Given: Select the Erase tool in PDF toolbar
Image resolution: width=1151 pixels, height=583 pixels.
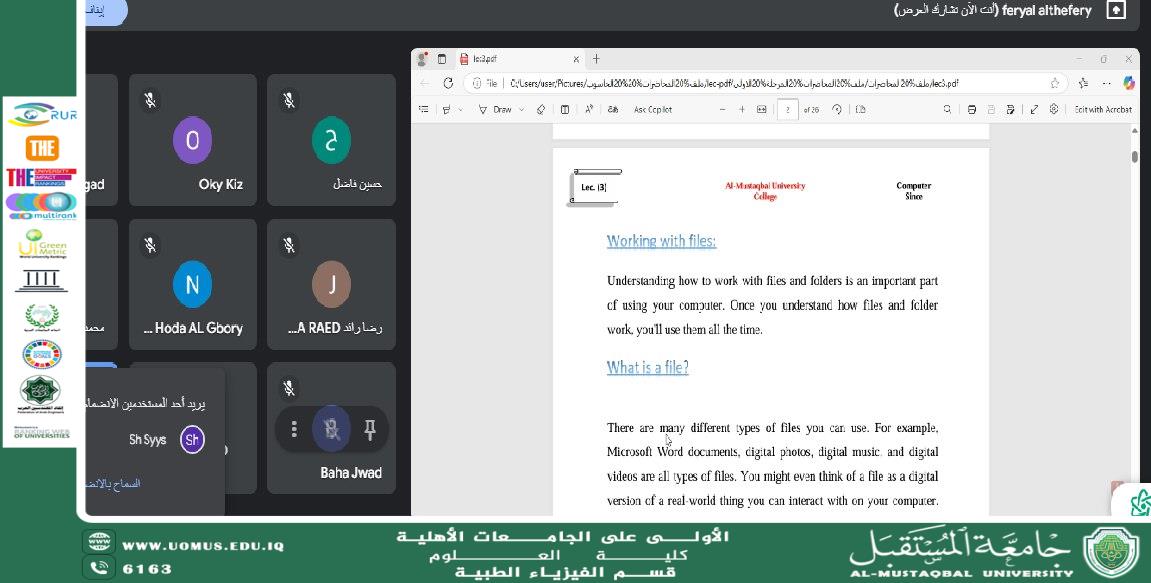Looking at the screenshot, I should pyautogui.click(x=541, y=109).
